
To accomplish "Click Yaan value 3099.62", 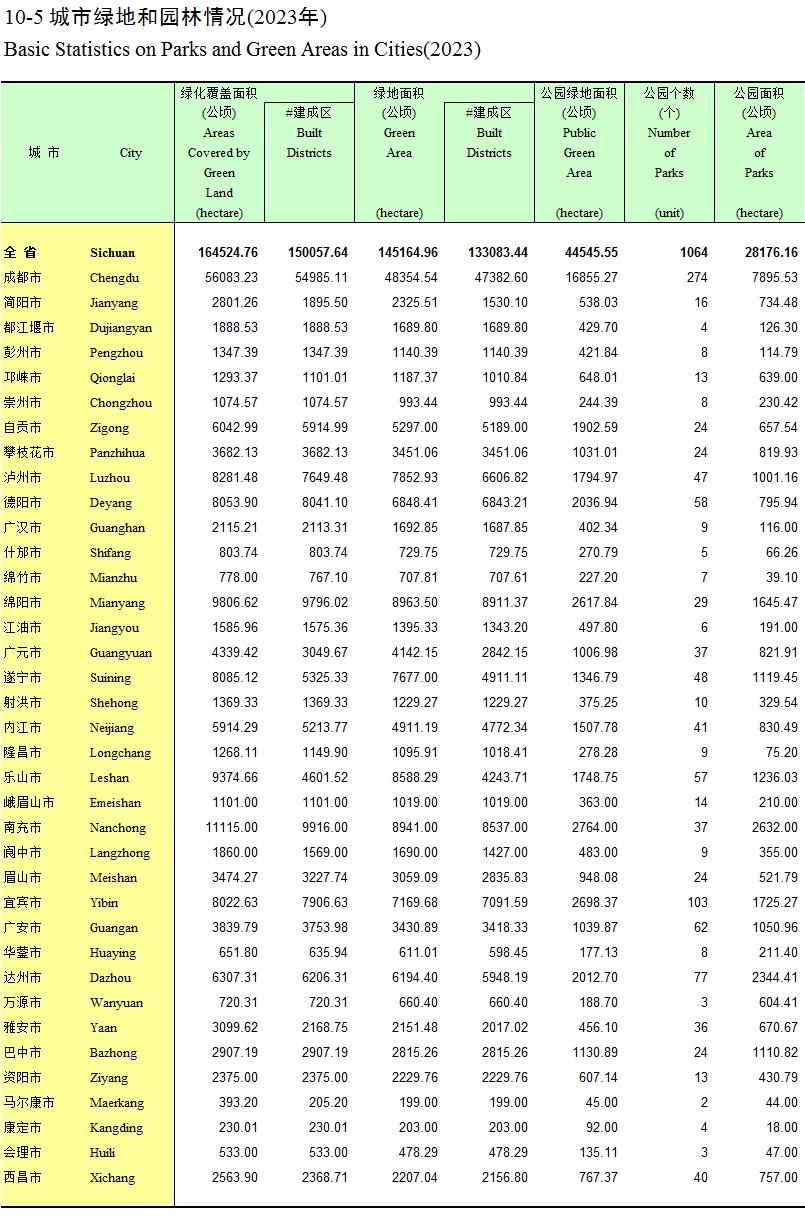I will point(235,1028).
